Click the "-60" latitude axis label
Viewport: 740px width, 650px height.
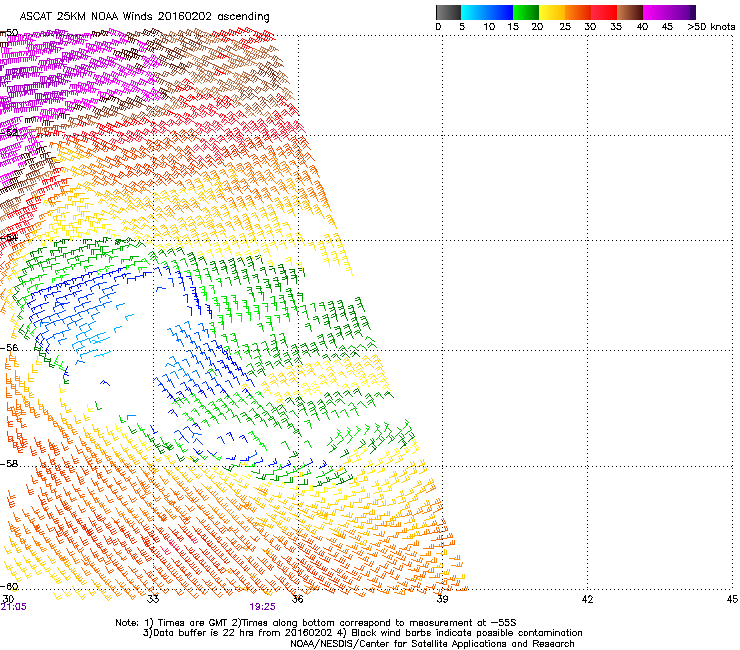pyautogui.click(x=9, y=587)
